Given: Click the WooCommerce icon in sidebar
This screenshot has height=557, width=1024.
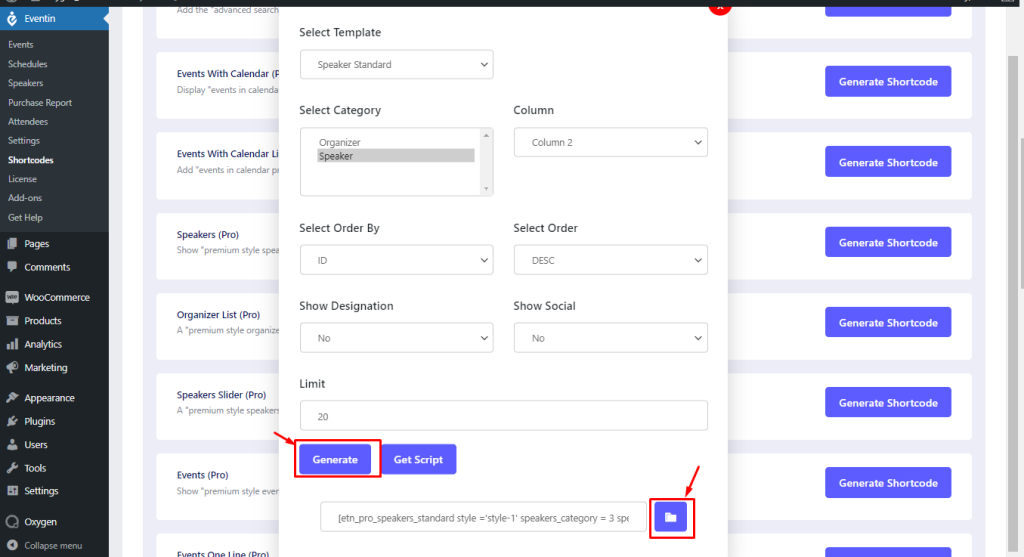Looking at the screenshot, I should (12, 297).
